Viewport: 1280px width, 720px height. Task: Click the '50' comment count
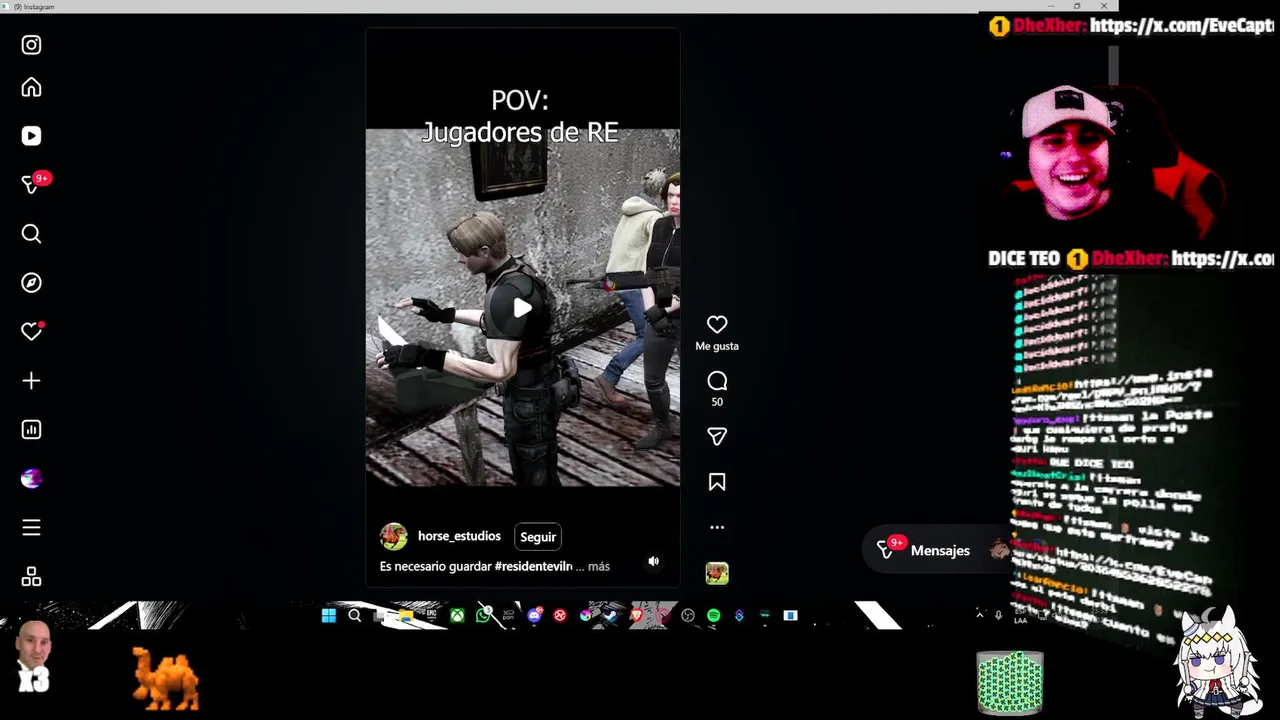click(x=717, y=402)
